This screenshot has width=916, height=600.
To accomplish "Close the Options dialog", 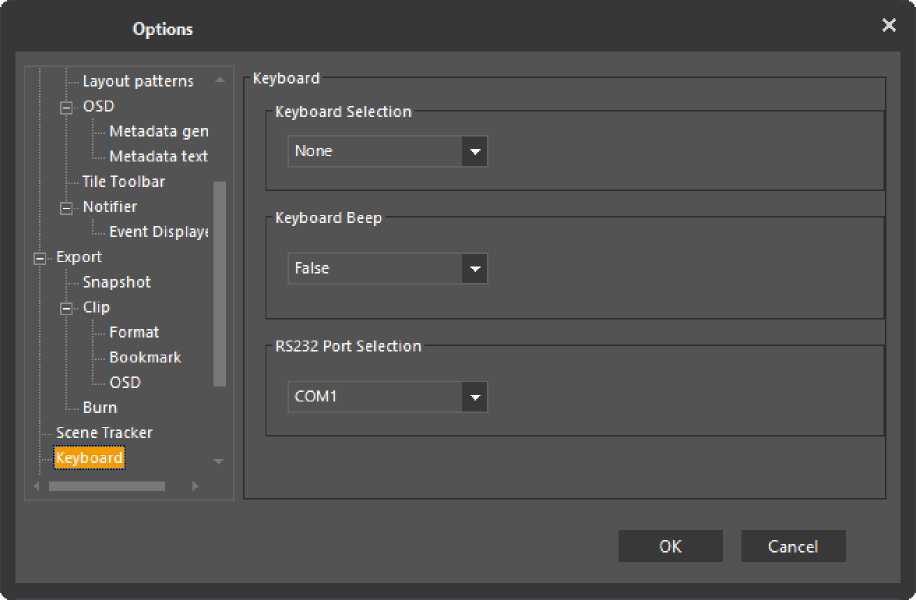I will pos(888,26).
